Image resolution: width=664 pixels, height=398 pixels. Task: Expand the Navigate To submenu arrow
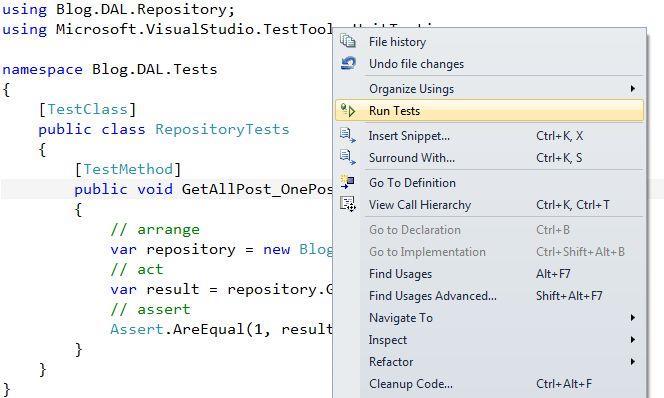(x=632, y=318)
